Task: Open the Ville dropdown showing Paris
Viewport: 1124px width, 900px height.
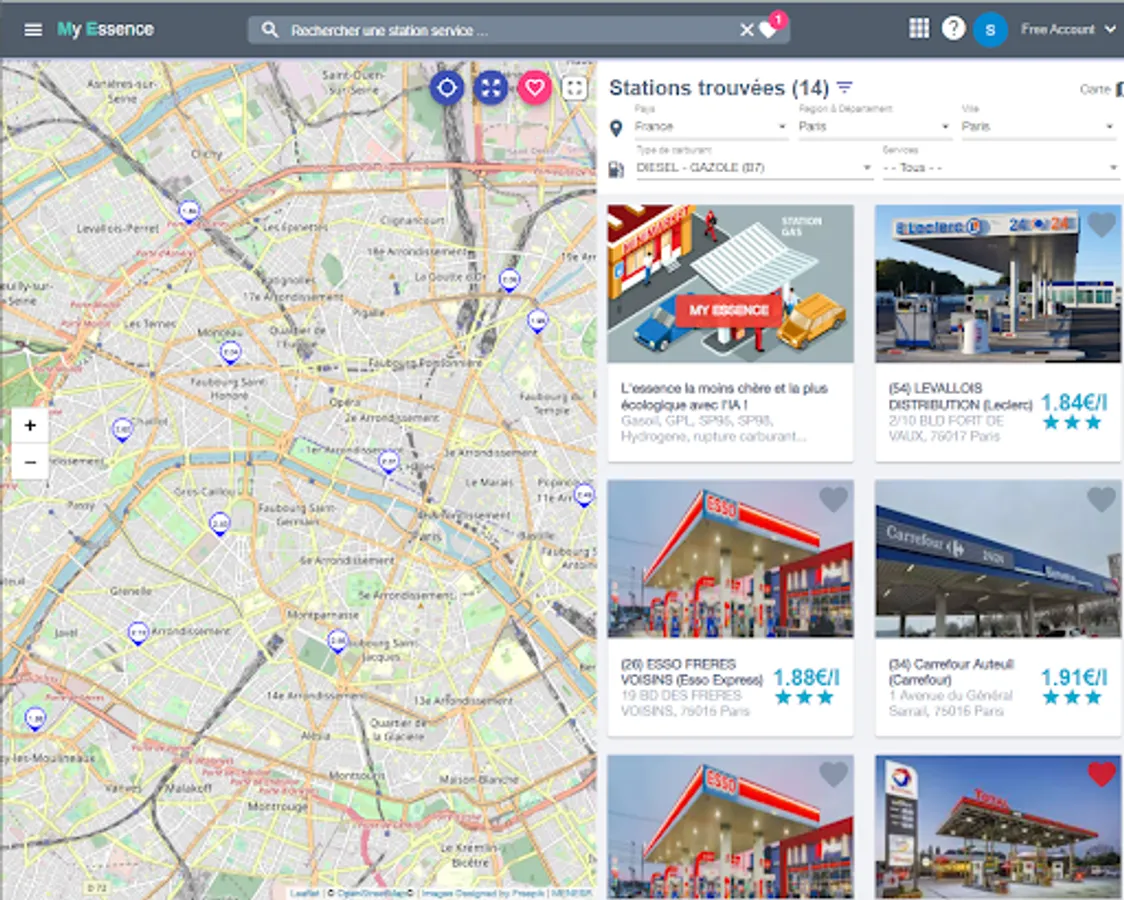Action: tap(1038, 126)
